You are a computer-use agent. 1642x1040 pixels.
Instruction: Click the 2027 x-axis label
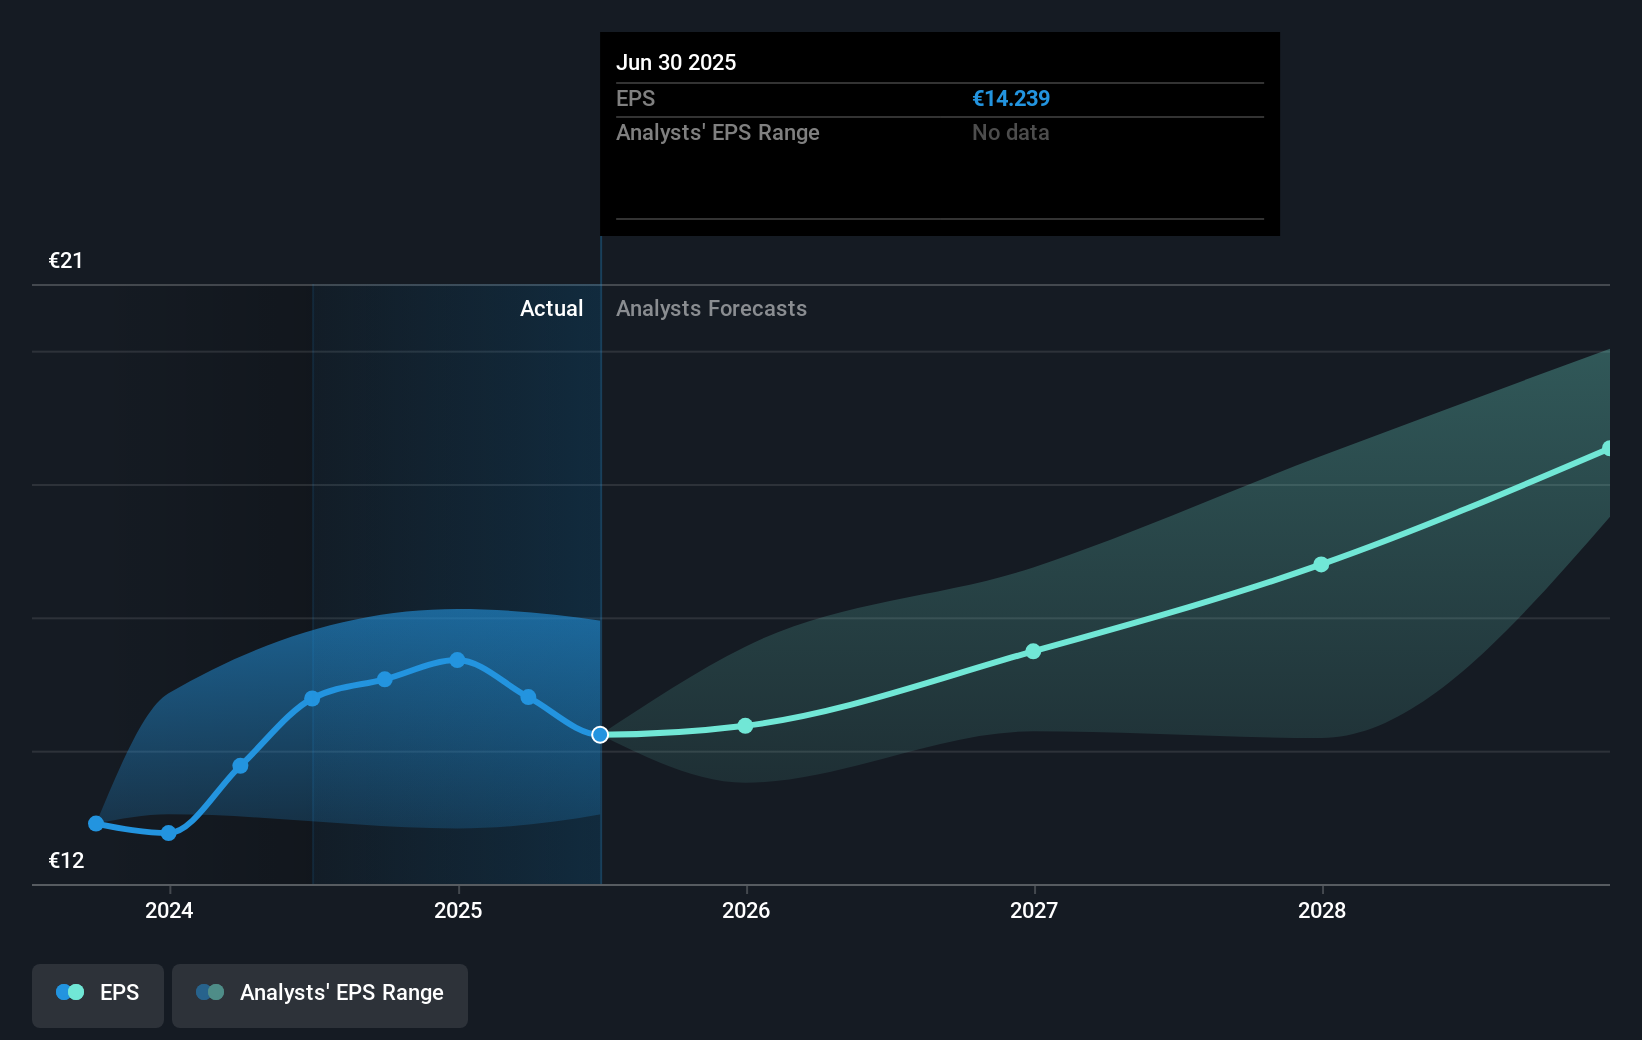[1034, 910]
